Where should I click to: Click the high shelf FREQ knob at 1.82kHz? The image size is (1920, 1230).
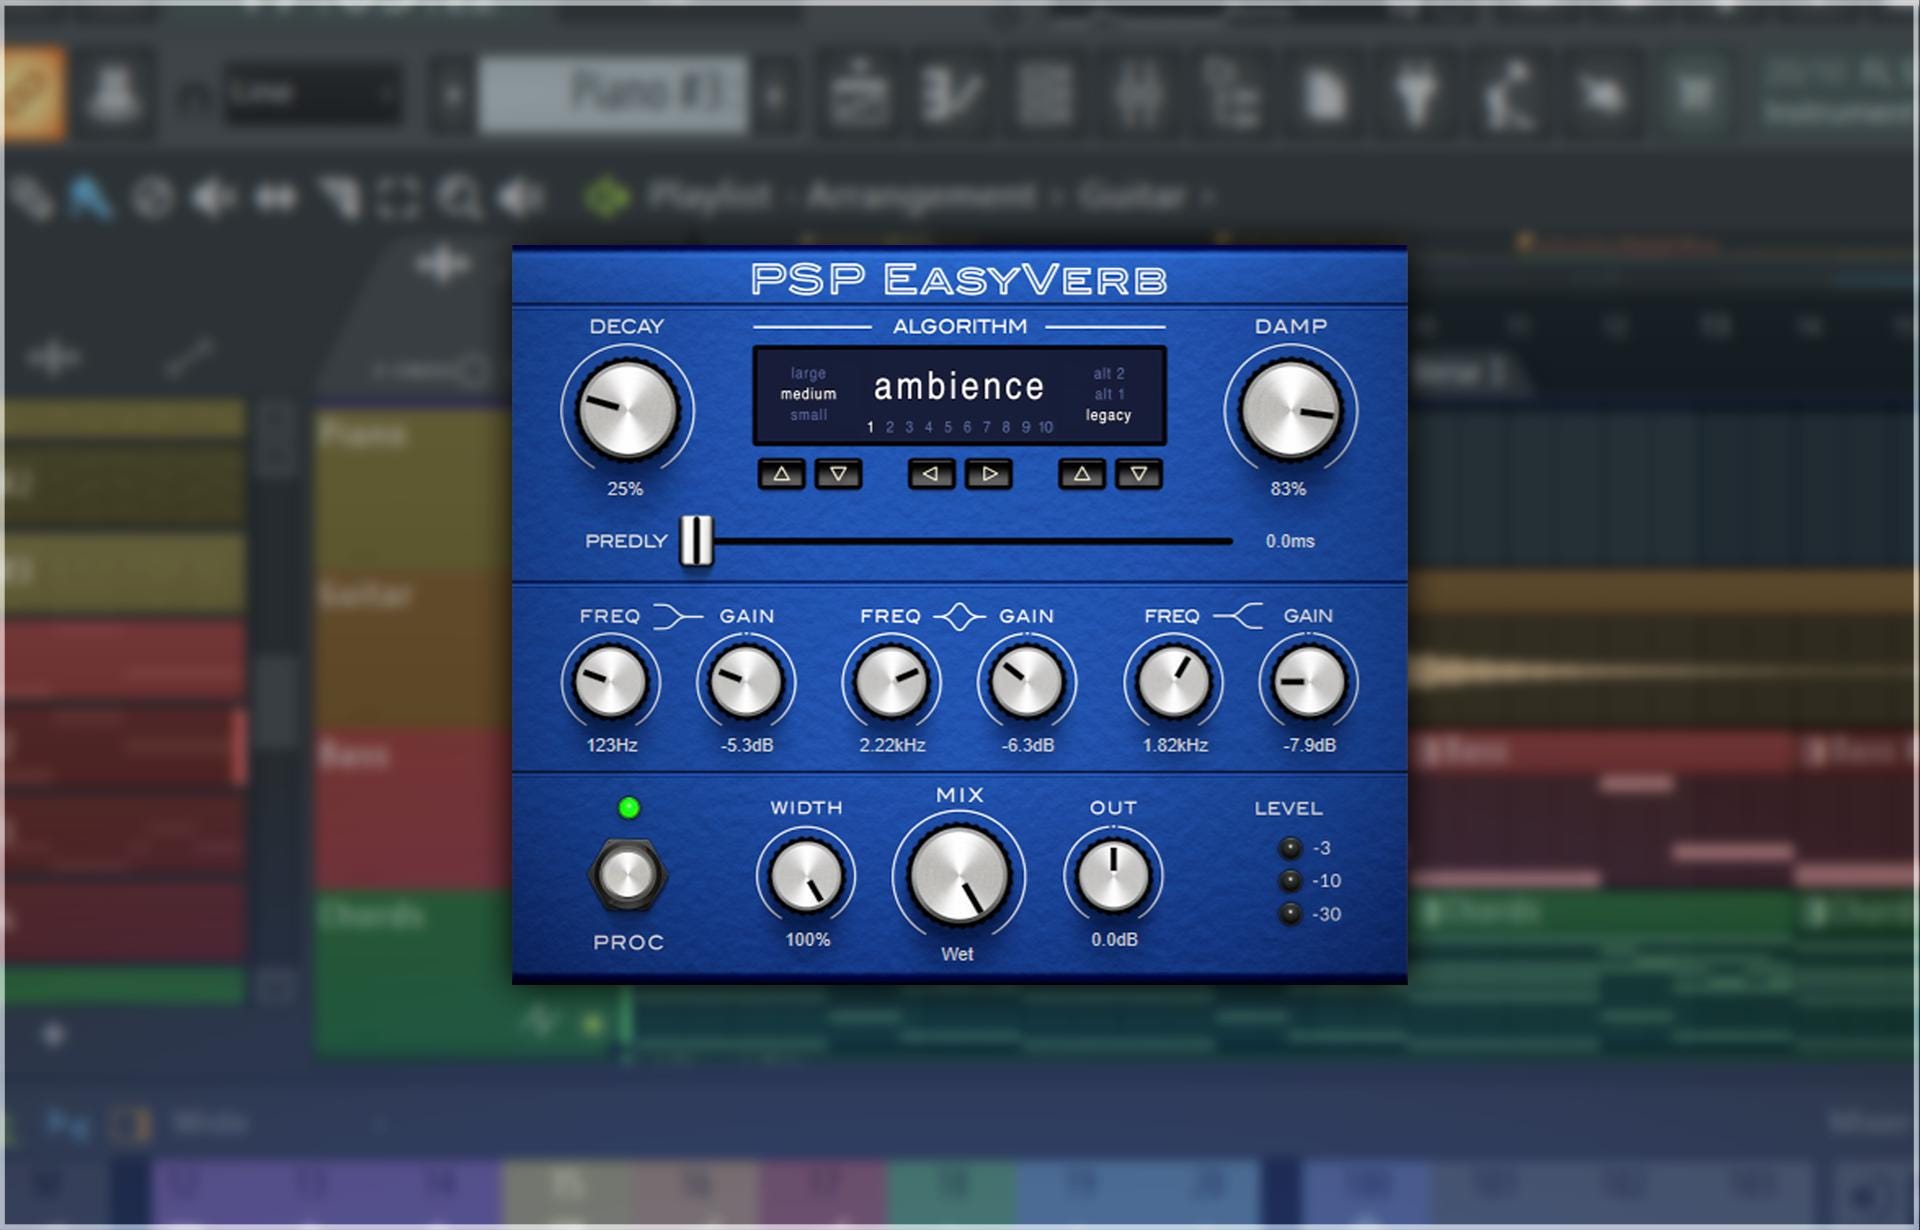[x=1173, y=682]
